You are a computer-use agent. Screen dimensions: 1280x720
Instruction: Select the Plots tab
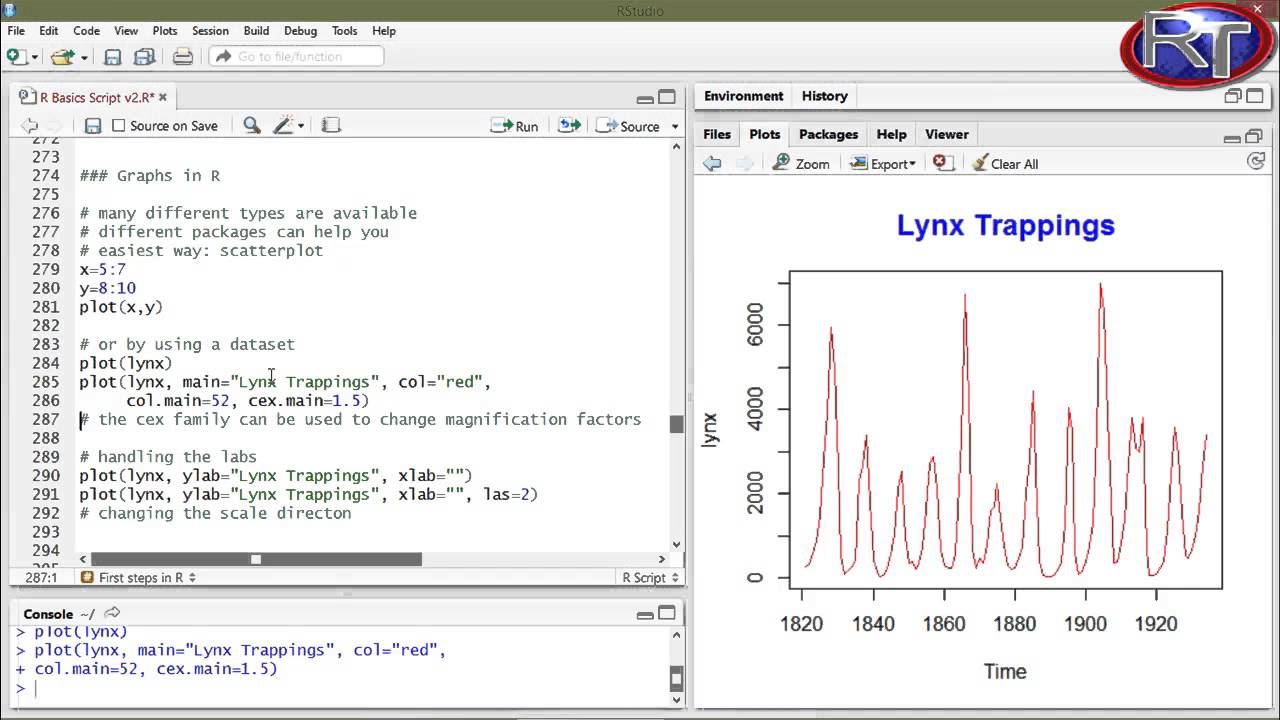click(765, 134)
